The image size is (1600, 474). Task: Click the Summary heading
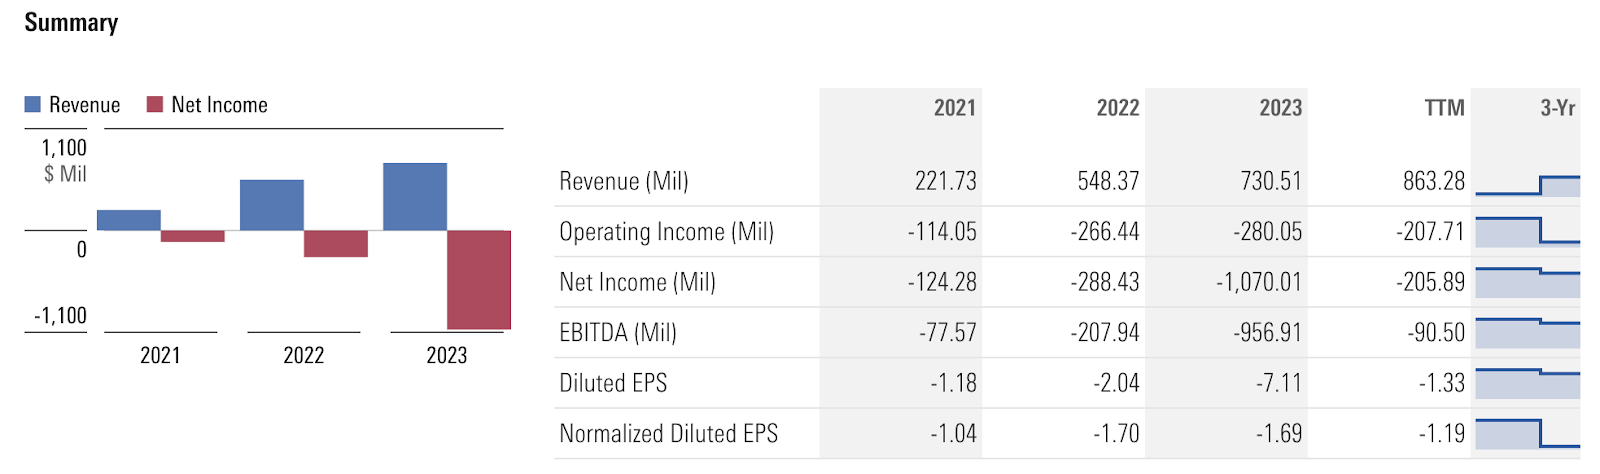tap(71, 22)
